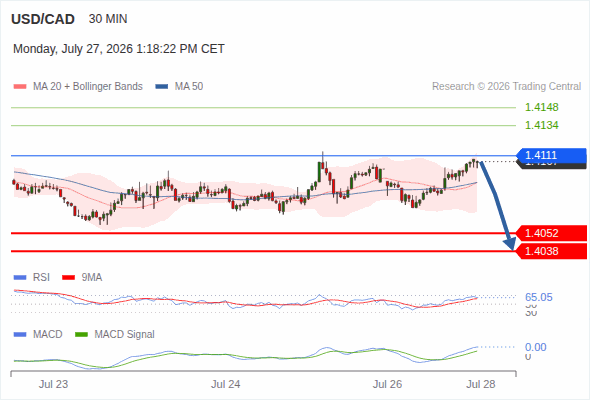Click the 1.4111 pivot price tag
This screenshot has width=590, height=400.
click(551, 155)
